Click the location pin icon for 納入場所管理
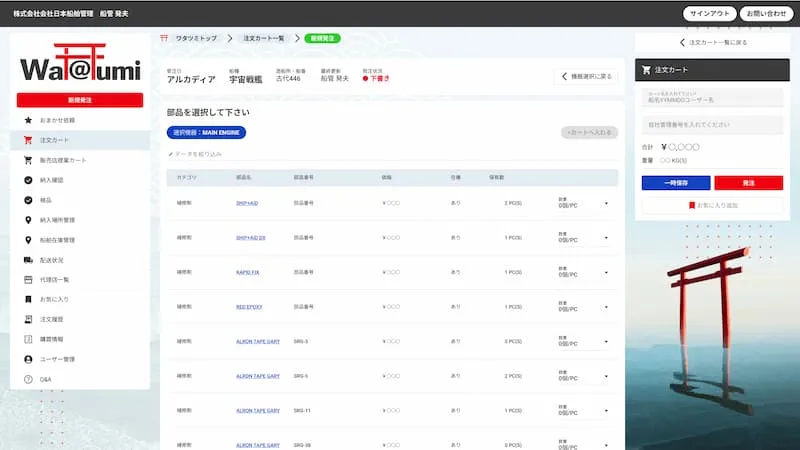The height and width of the screenshot is (450, 800). (28, 220)
